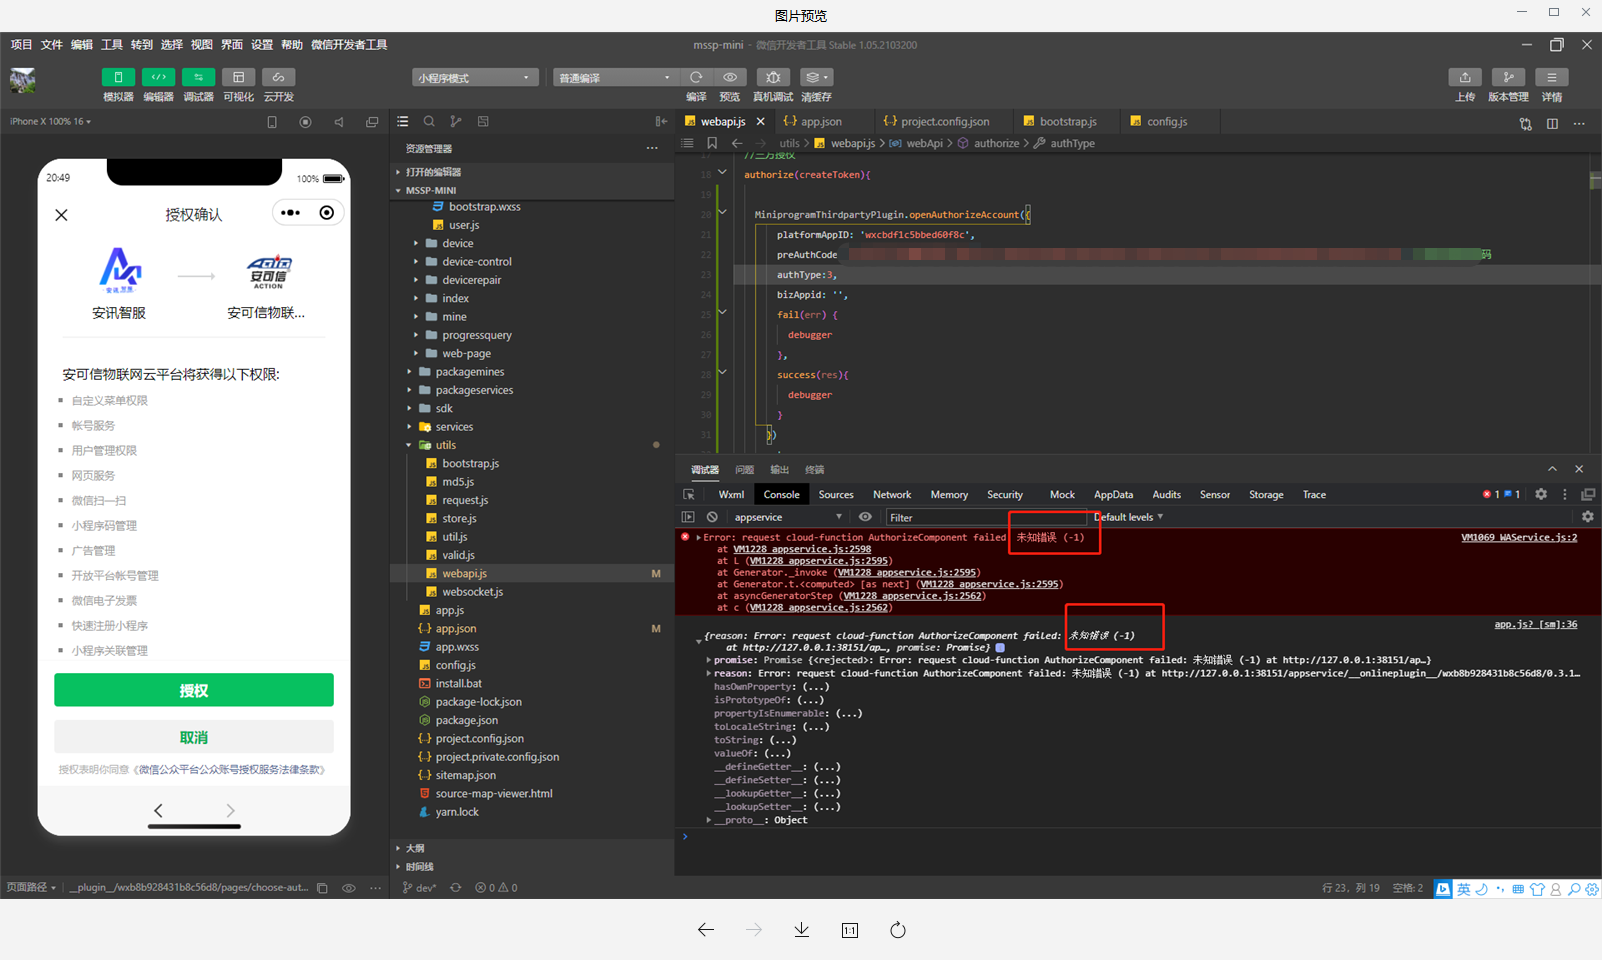Open the 工具 menu
The image size is (1602, 960).
[x=112, y=45]
